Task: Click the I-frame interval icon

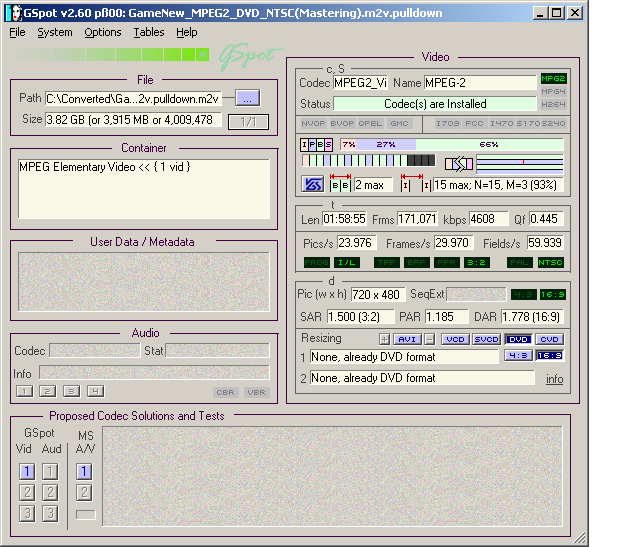Action: 416,182
